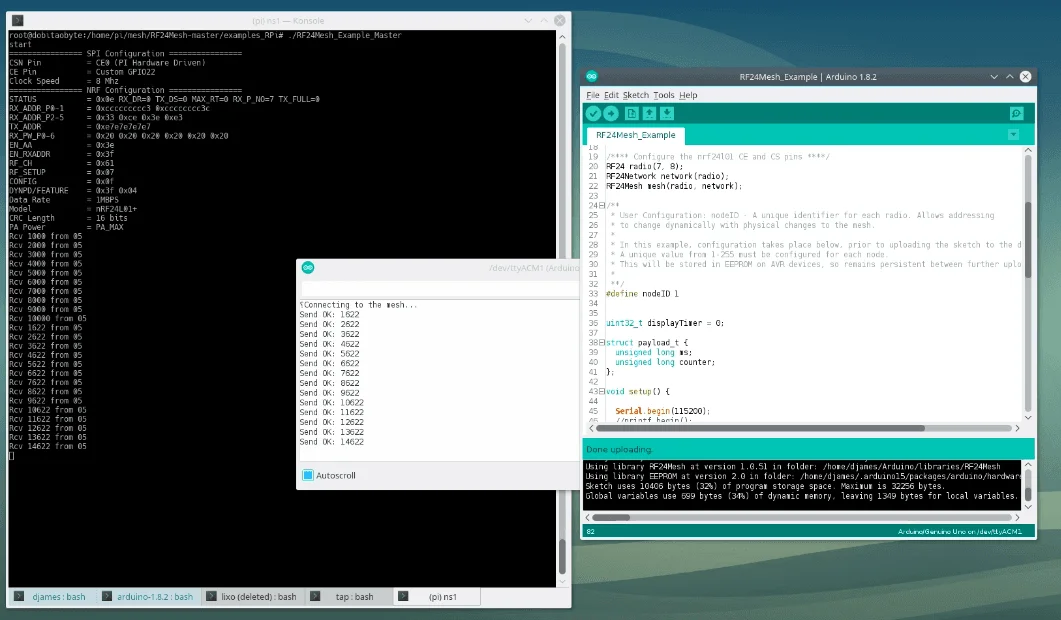
Task: Click the code editor scroll-up arrow
Action: coord(1028,150)
